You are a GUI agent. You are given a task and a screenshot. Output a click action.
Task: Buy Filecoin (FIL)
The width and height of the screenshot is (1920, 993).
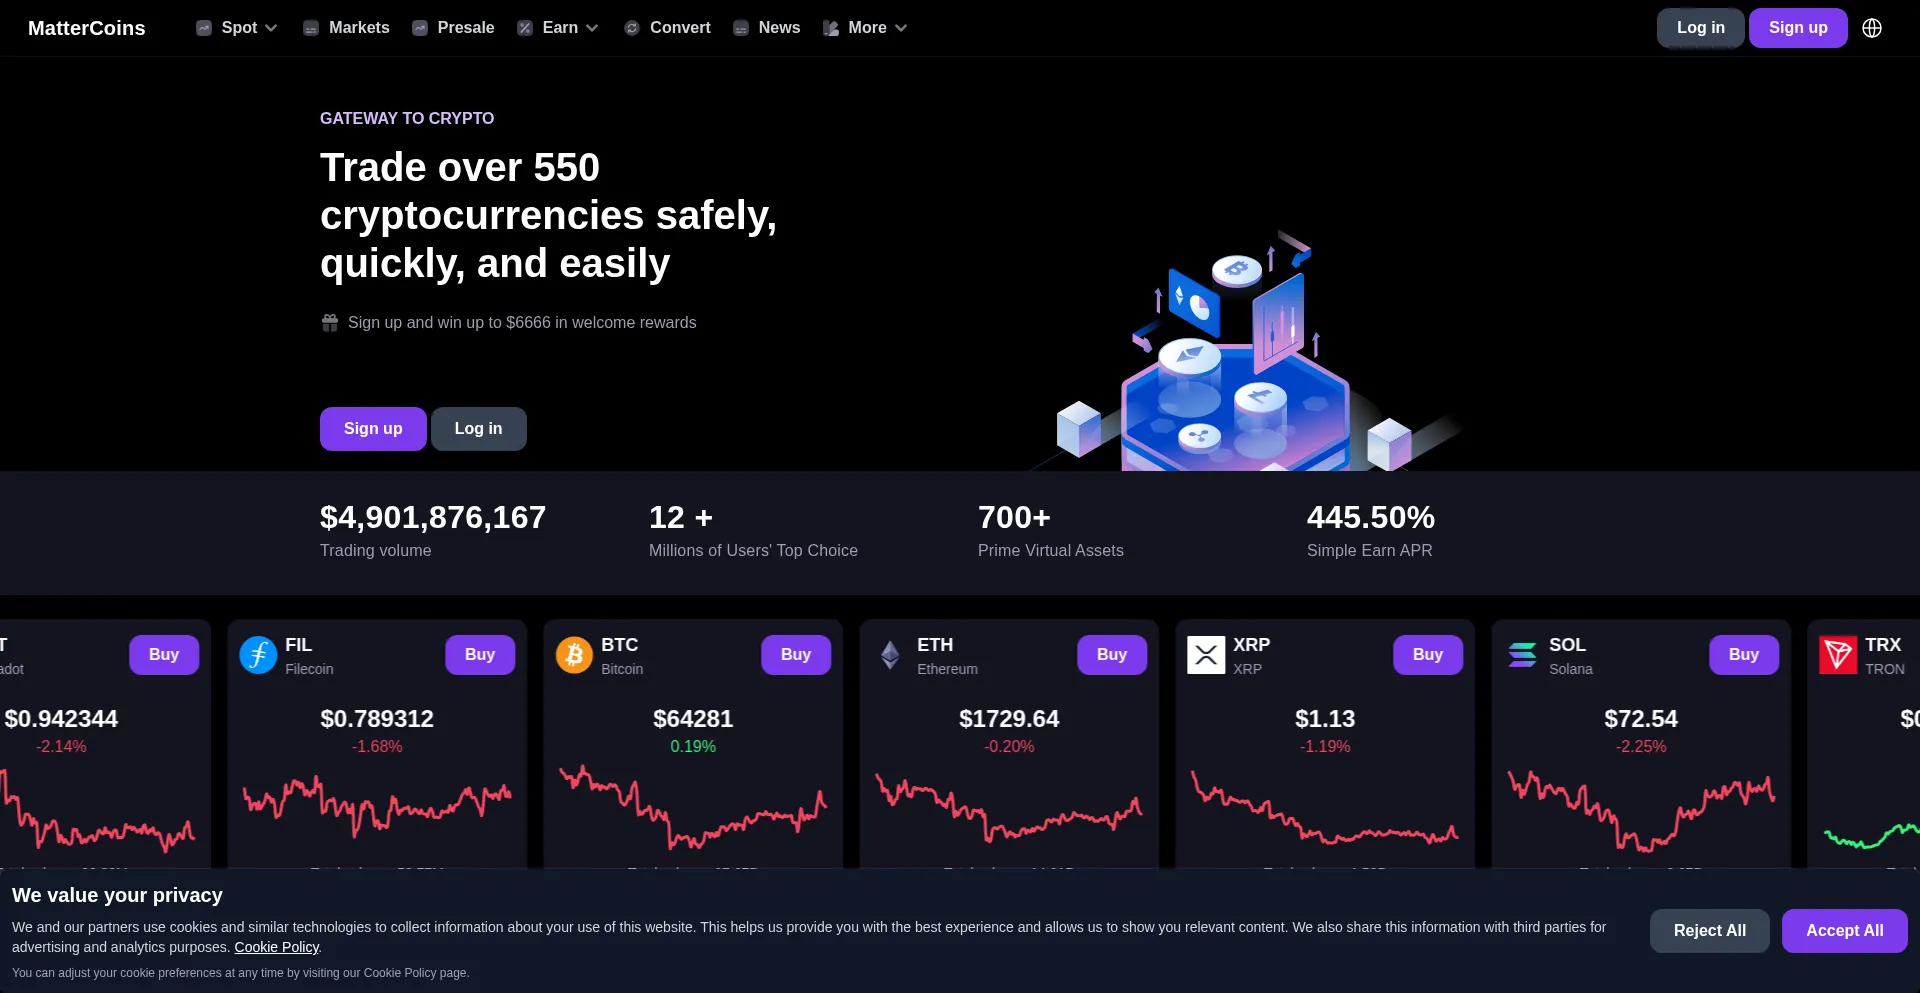click(480, 655)
